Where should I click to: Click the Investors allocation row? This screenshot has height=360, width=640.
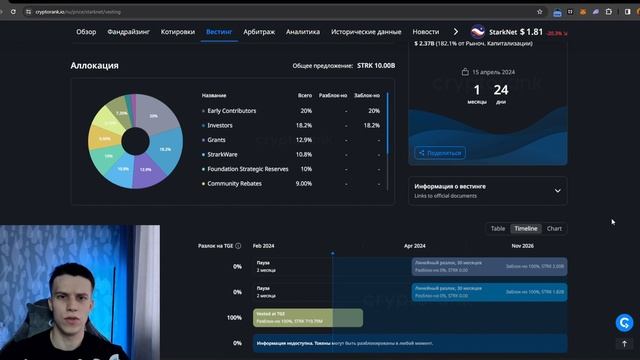(291, 125)
